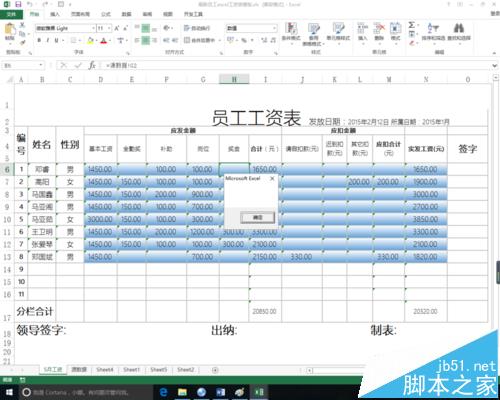Image resolution: width=500 pixels, height=400 pixels.
Task: Click the fill color bucket swatch
Action: coord(90,40)
